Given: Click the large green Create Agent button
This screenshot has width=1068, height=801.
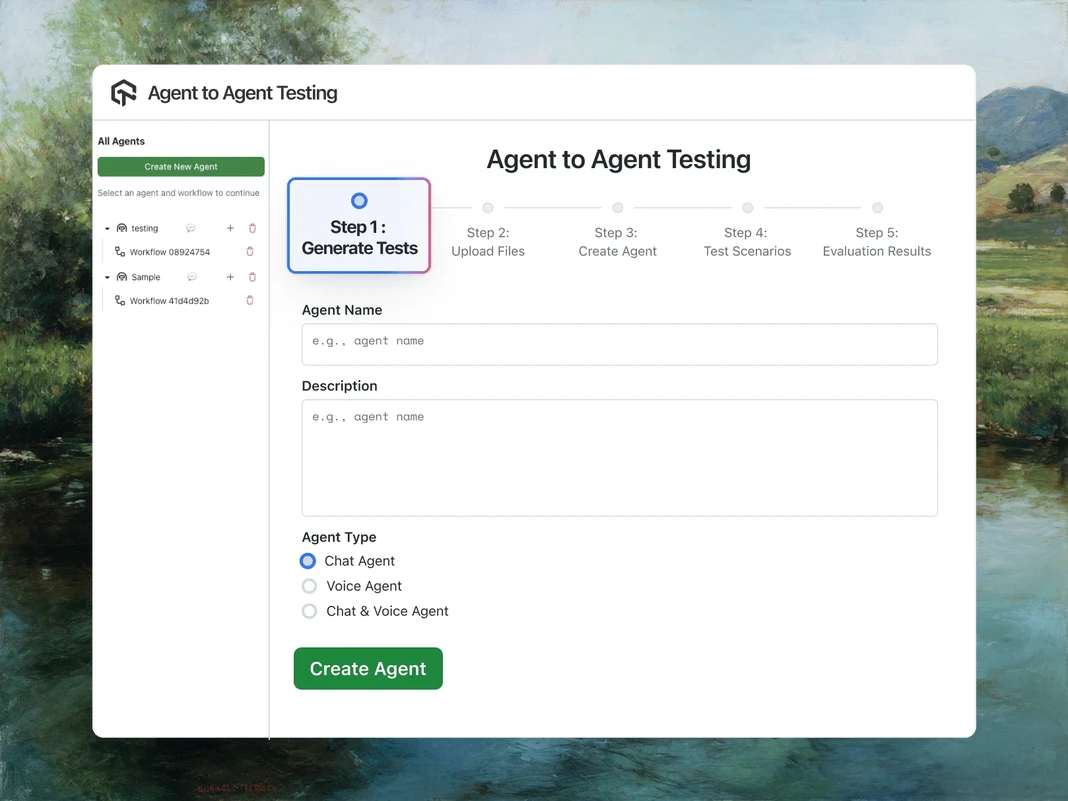Looking at the screenshot, I should [x=368, y=668].
